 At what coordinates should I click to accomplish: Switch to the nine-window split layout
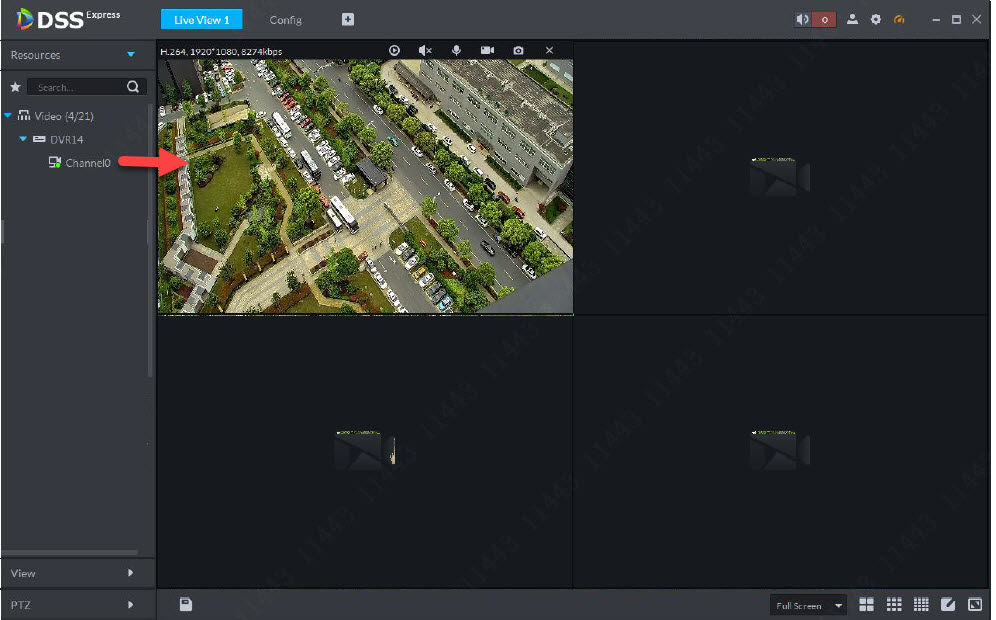click(894, 605)
